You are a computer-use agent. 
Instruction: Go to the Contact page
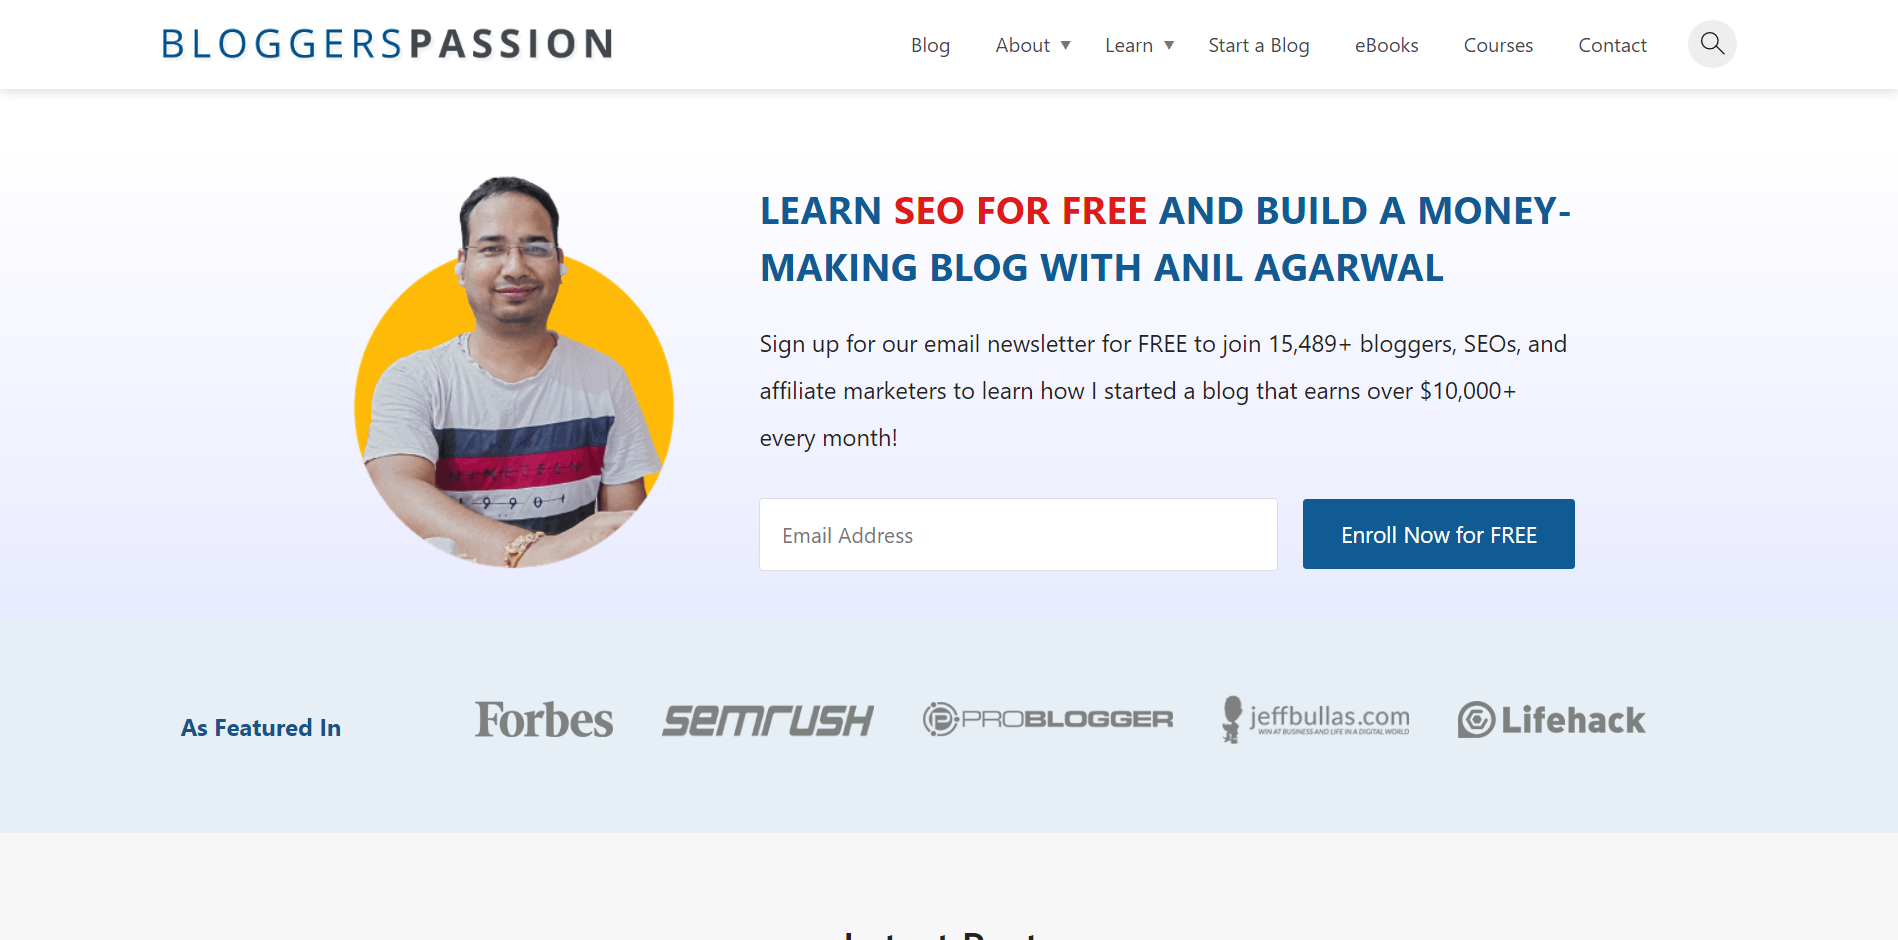click(x=1612, y=45)
